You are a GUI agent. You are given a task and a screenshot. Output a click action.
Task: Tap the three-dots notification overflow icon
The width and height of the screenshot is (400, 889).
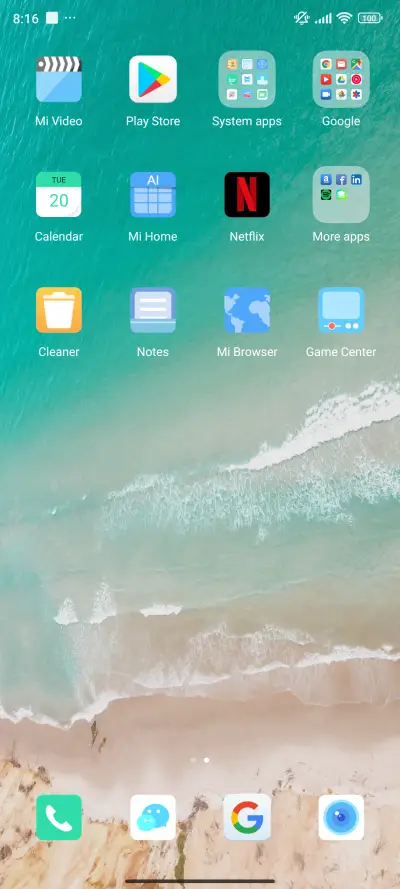[70, 18]
